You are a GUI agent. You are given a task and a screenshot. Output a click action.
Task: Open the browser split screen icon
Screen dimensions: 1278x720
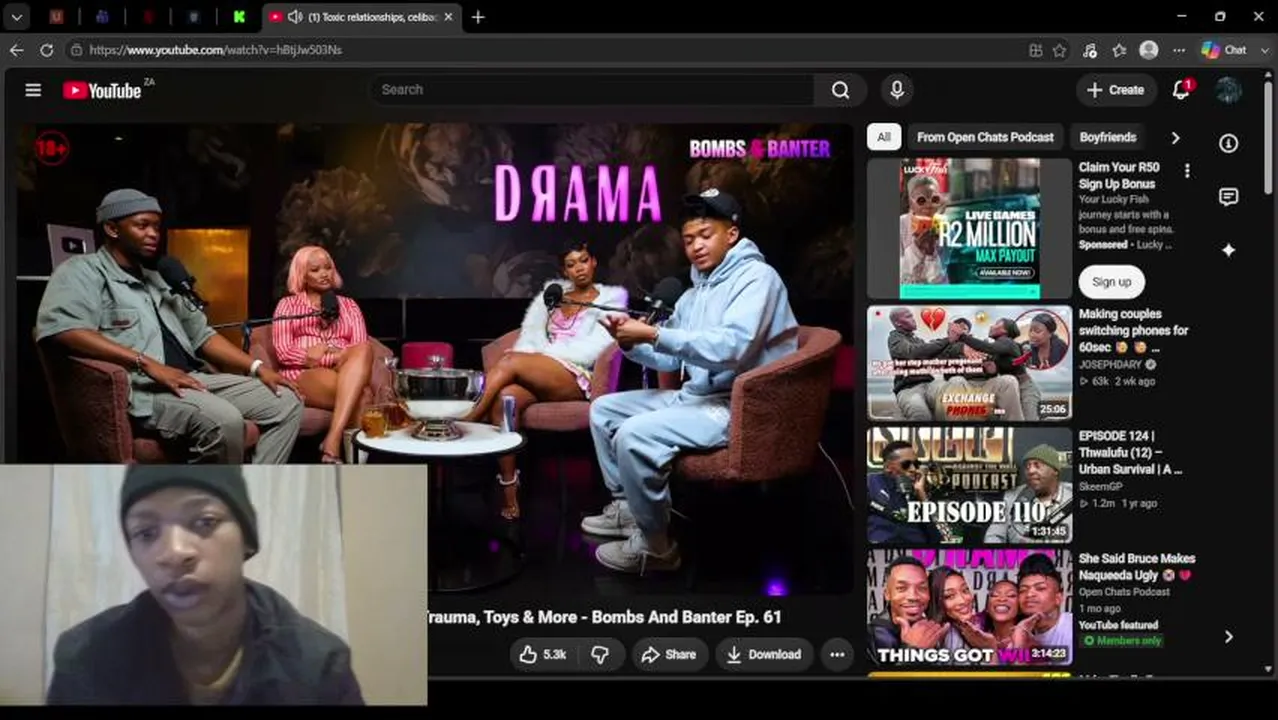point(1036,49)
